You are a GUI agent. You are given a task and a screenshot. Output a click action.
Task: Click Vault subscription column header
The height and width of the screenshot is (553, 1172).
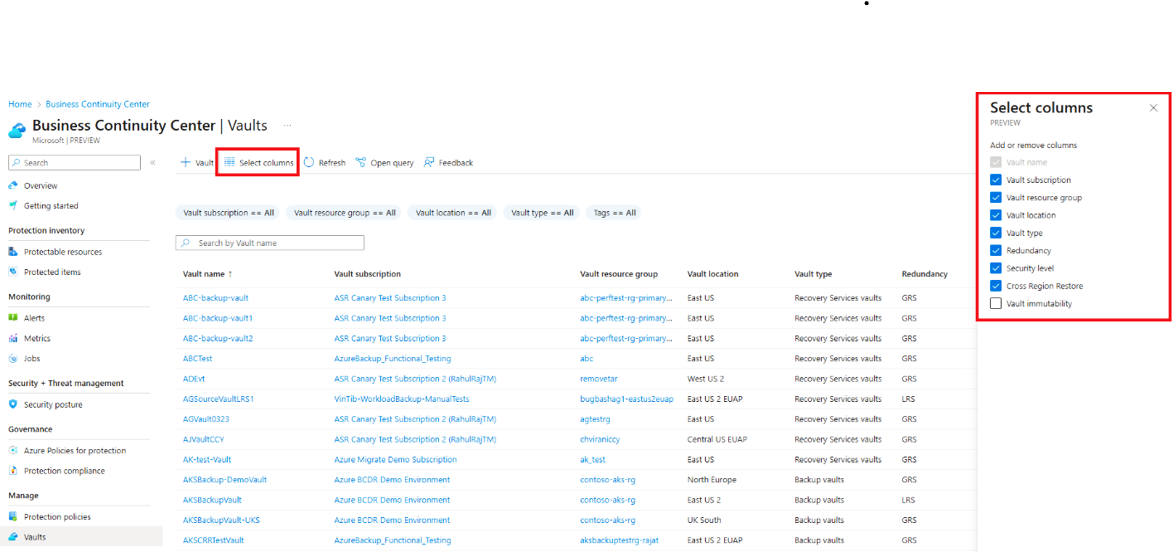point(367,274)
